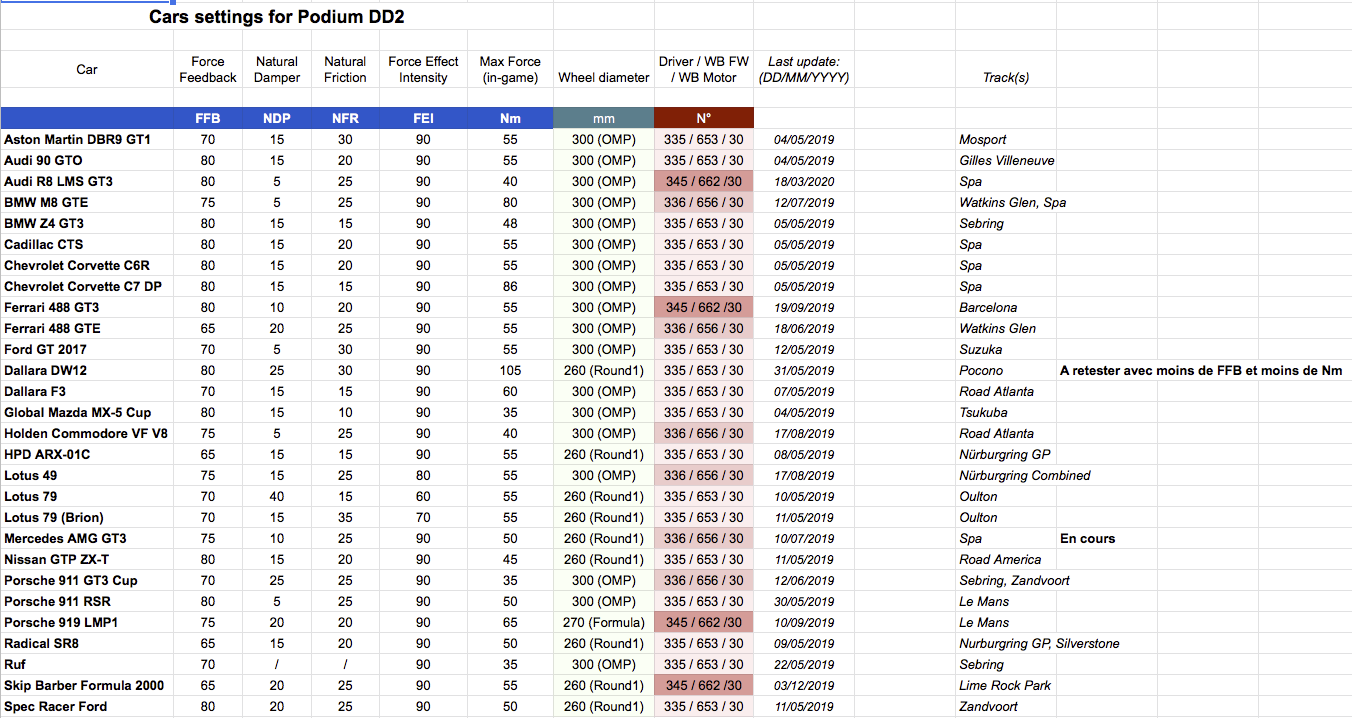1352x718 pixels.
Task: Select the blue 'NDP' abbreviation cell
Action: (277, 118)
